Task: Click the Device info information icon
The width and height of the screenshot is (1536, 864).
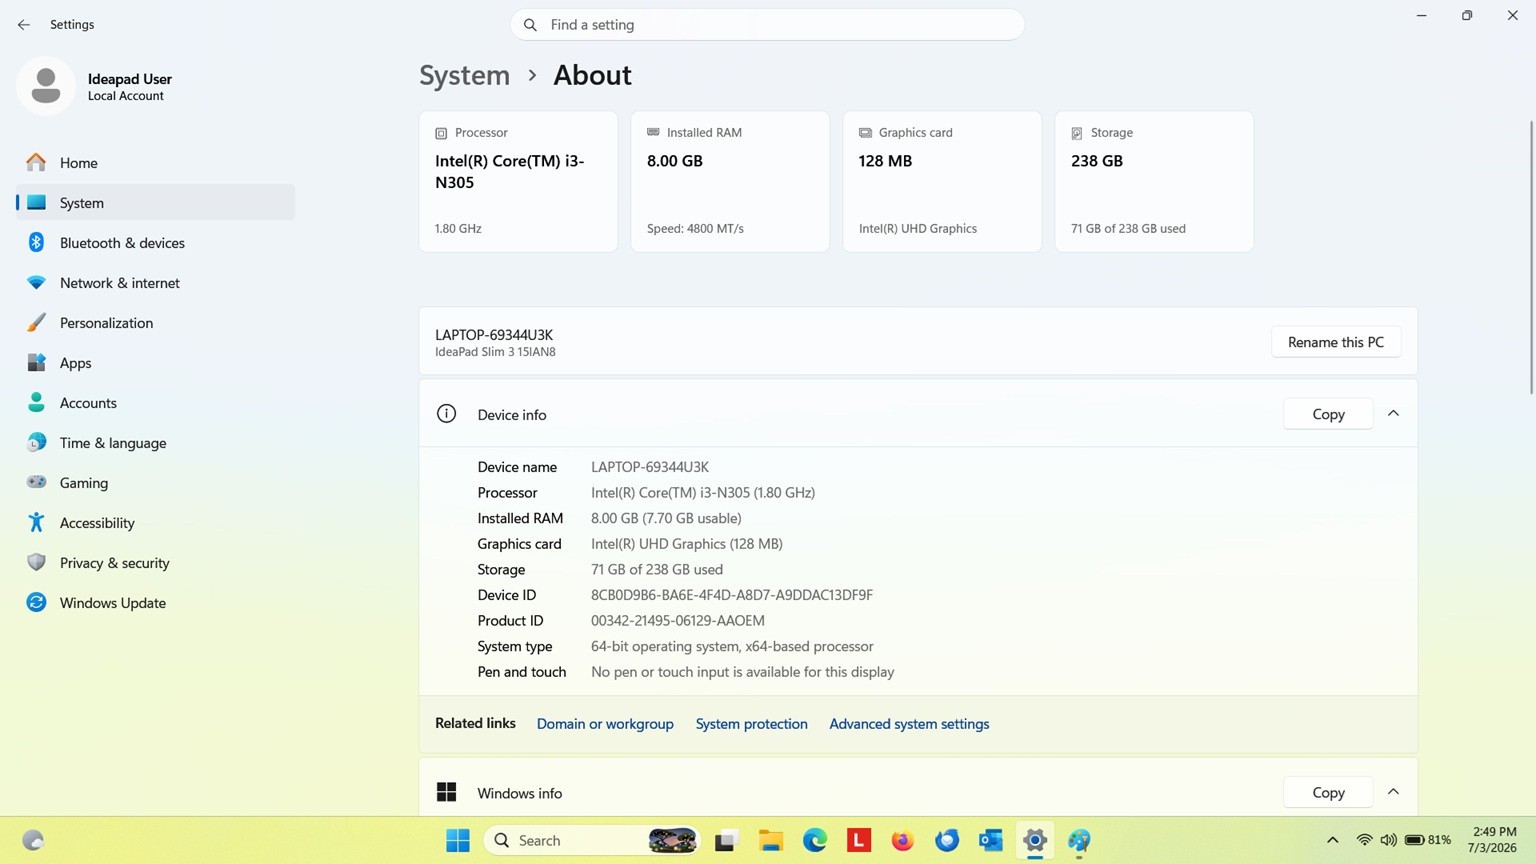Action: [x=447, y=414]
